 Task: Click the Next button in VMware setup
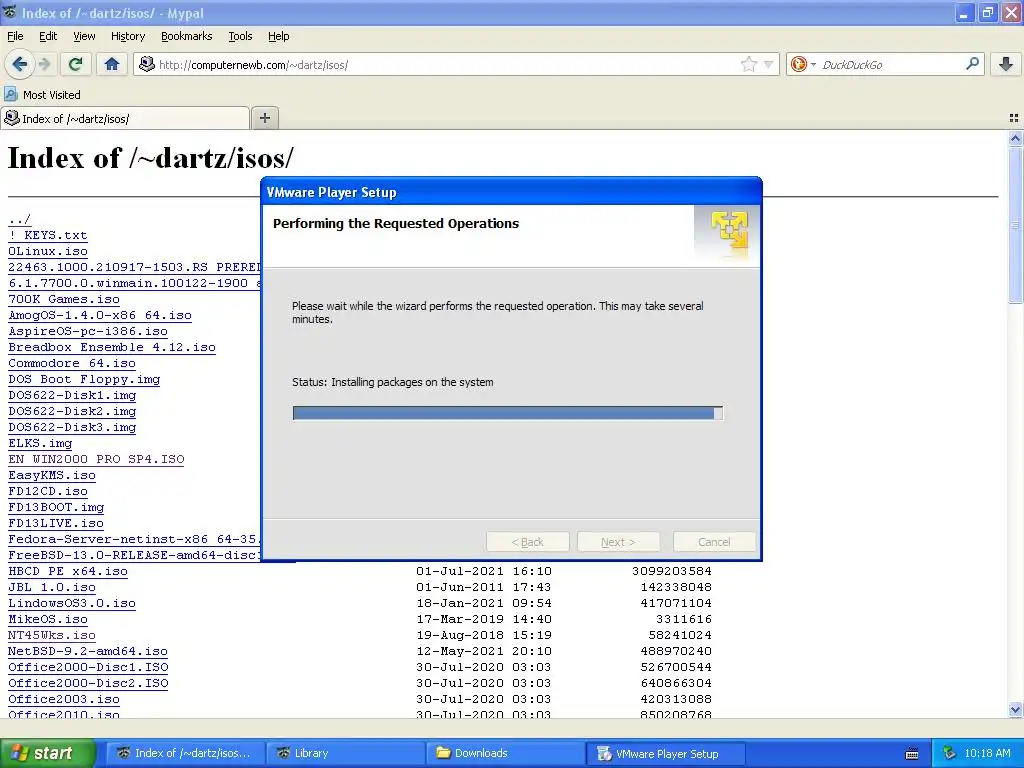tap(618, 542)
